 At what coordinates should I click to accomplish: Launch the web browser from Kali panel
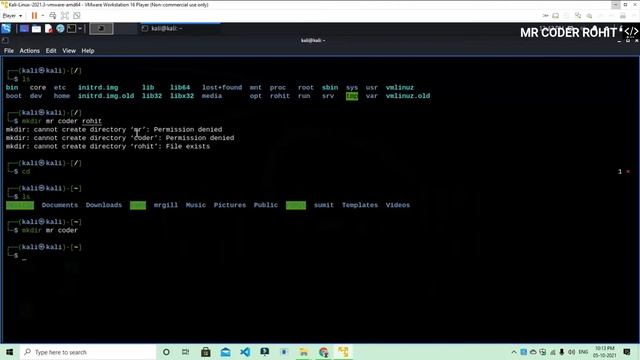point(60,29)
